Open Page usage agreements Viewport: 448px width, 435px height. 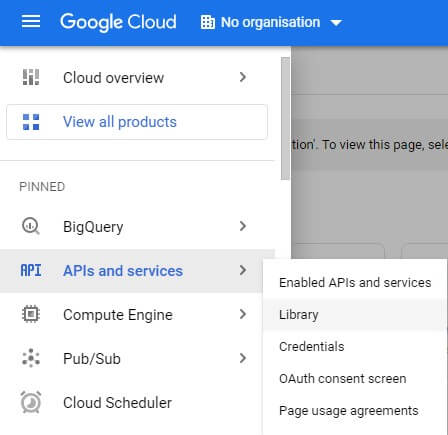[355, 411]
